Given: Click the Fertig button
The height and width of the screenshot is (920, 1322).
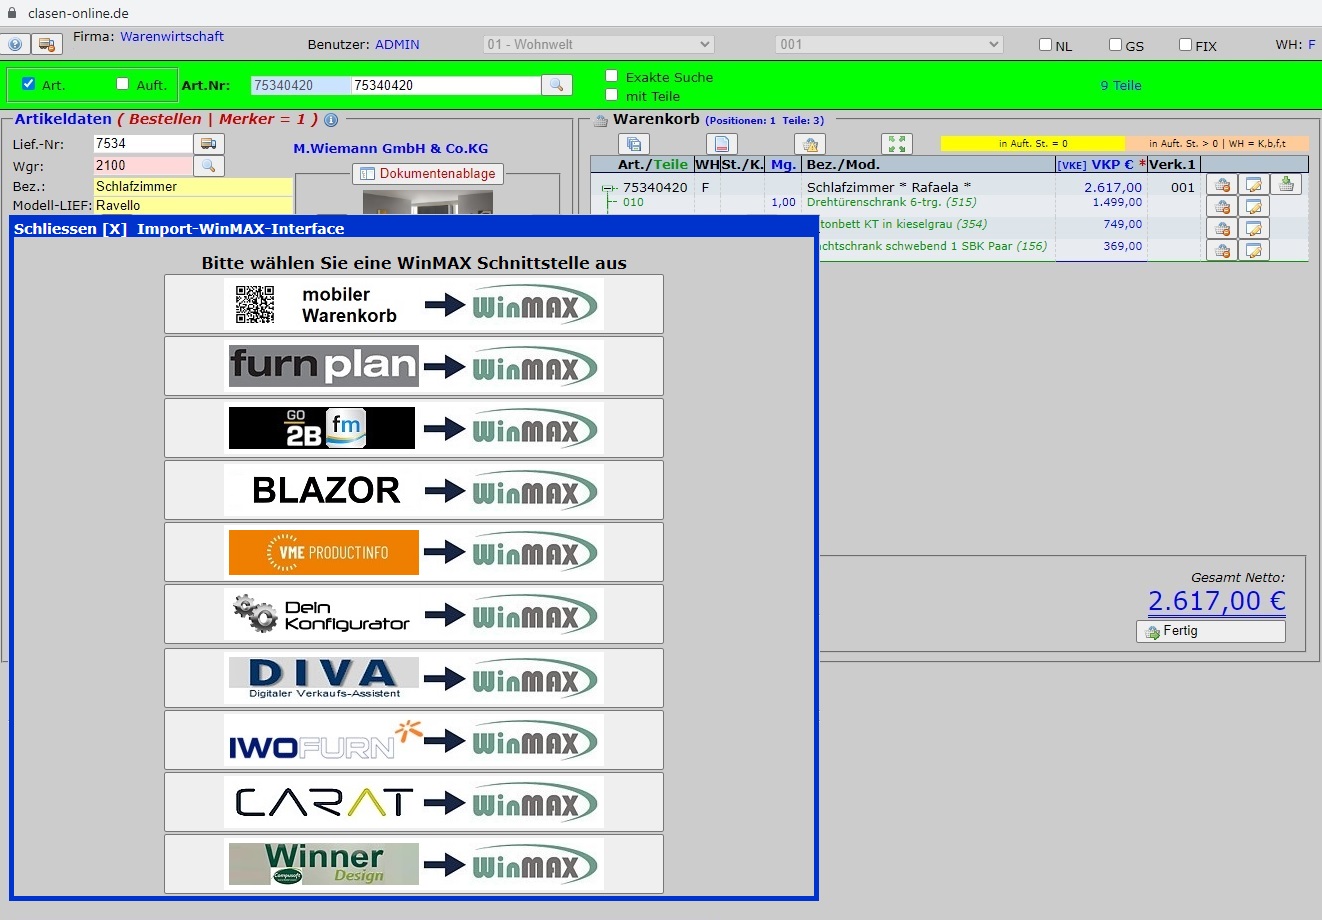Looking at the screenshot, I should pyautogui.click(x=1211, y=632).
